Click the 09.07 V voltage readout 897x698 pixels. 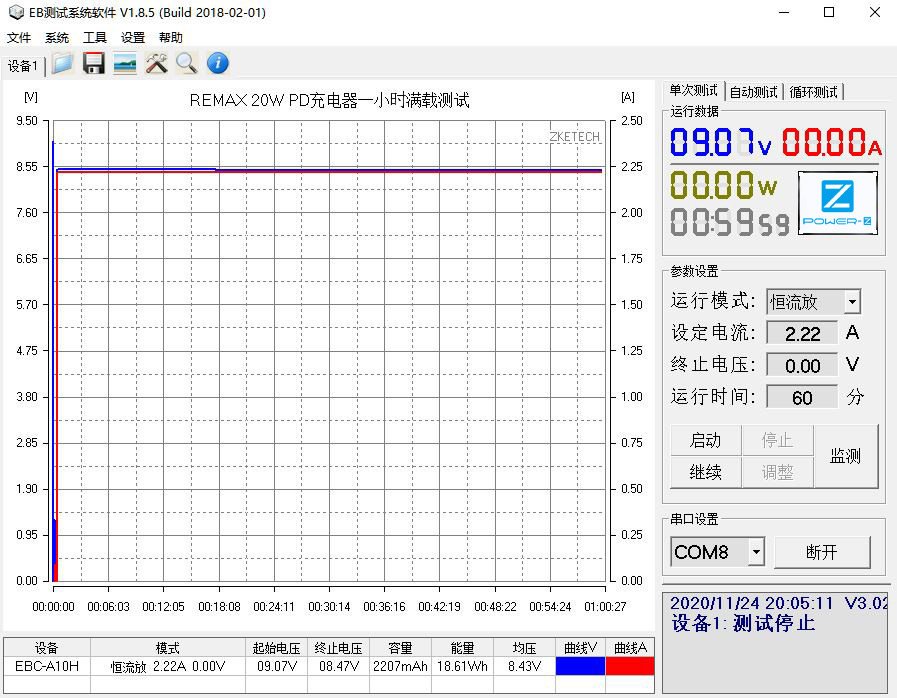(x=720, y=142)
